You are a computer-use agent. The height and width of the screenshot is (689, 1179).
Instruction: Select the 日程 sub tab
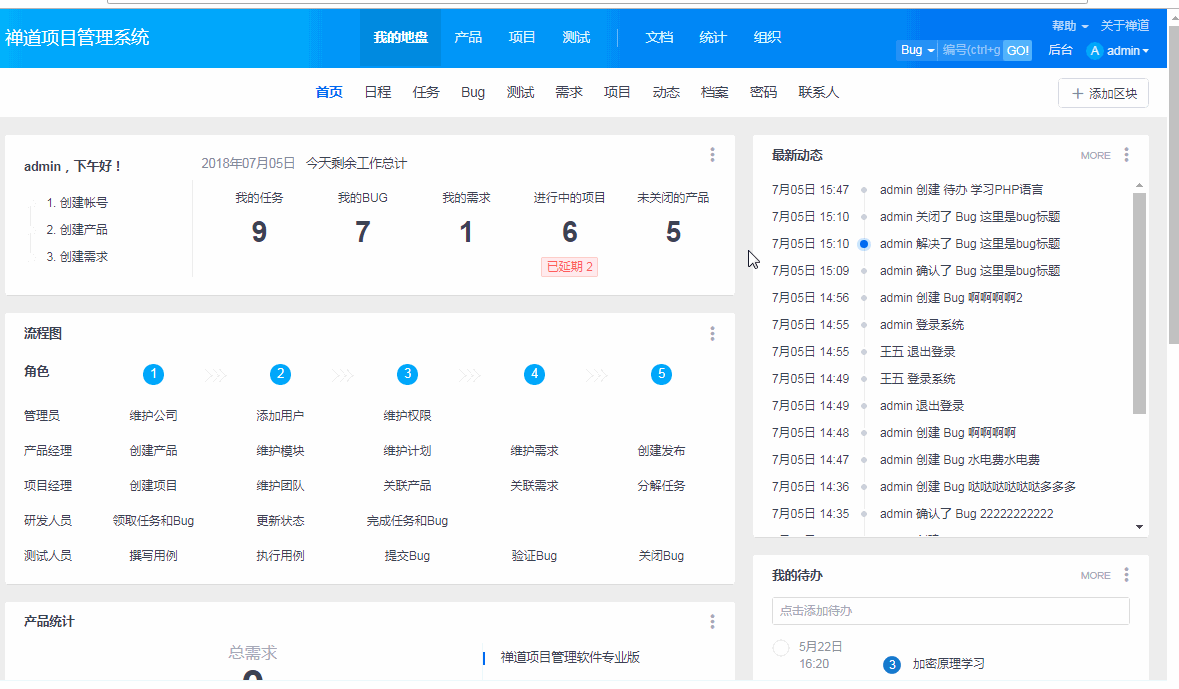click(377, 92)
